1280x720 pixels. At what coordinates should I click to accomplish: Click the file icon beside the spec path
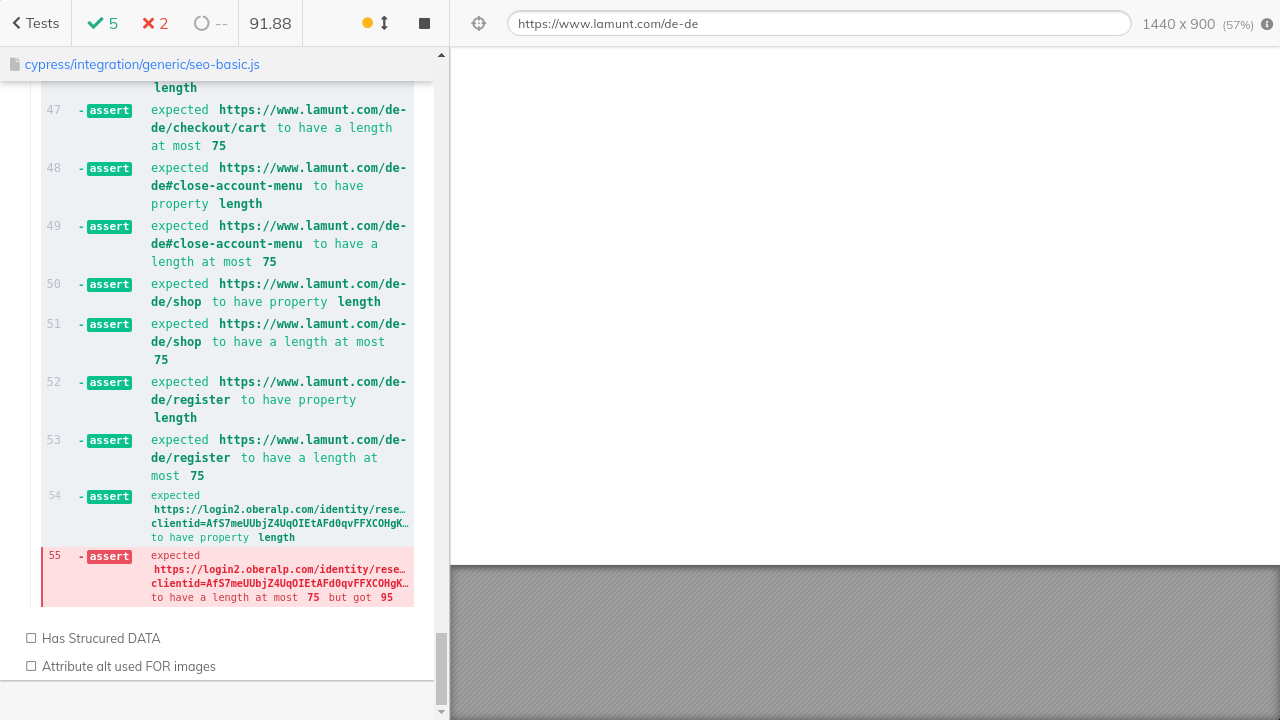click(14, 64)
